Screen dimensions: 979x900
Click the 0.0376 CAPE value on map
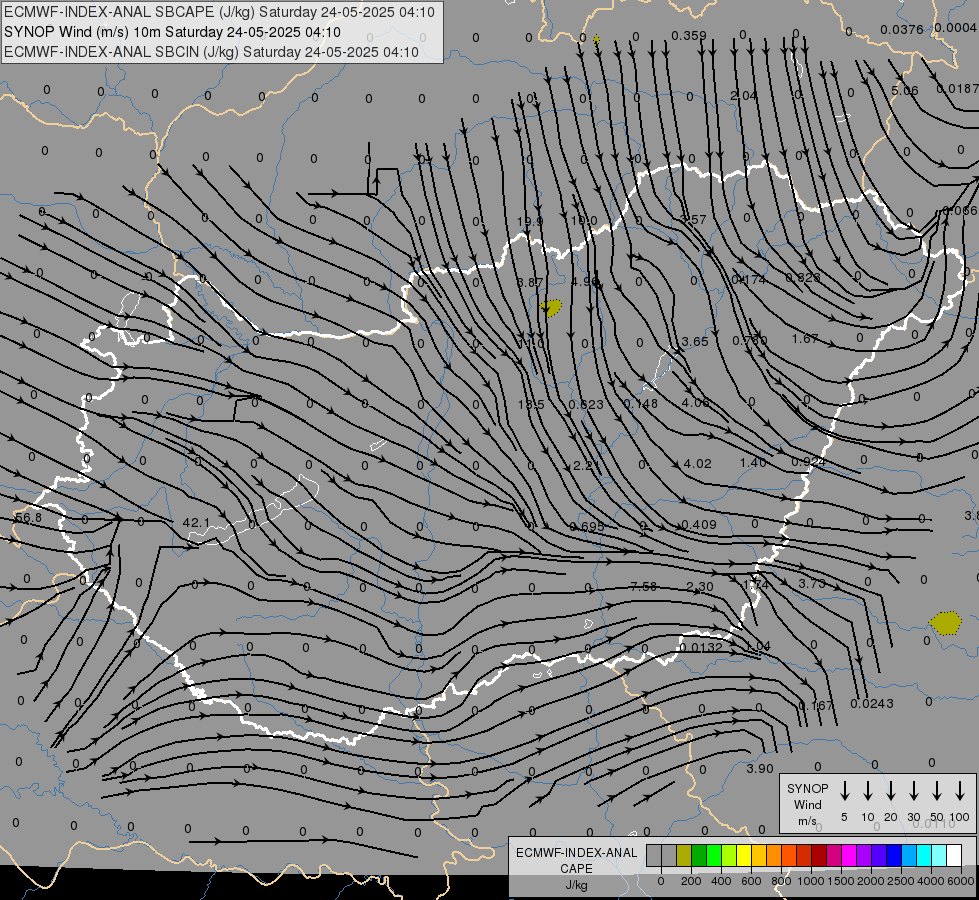(x=902, y=29)
